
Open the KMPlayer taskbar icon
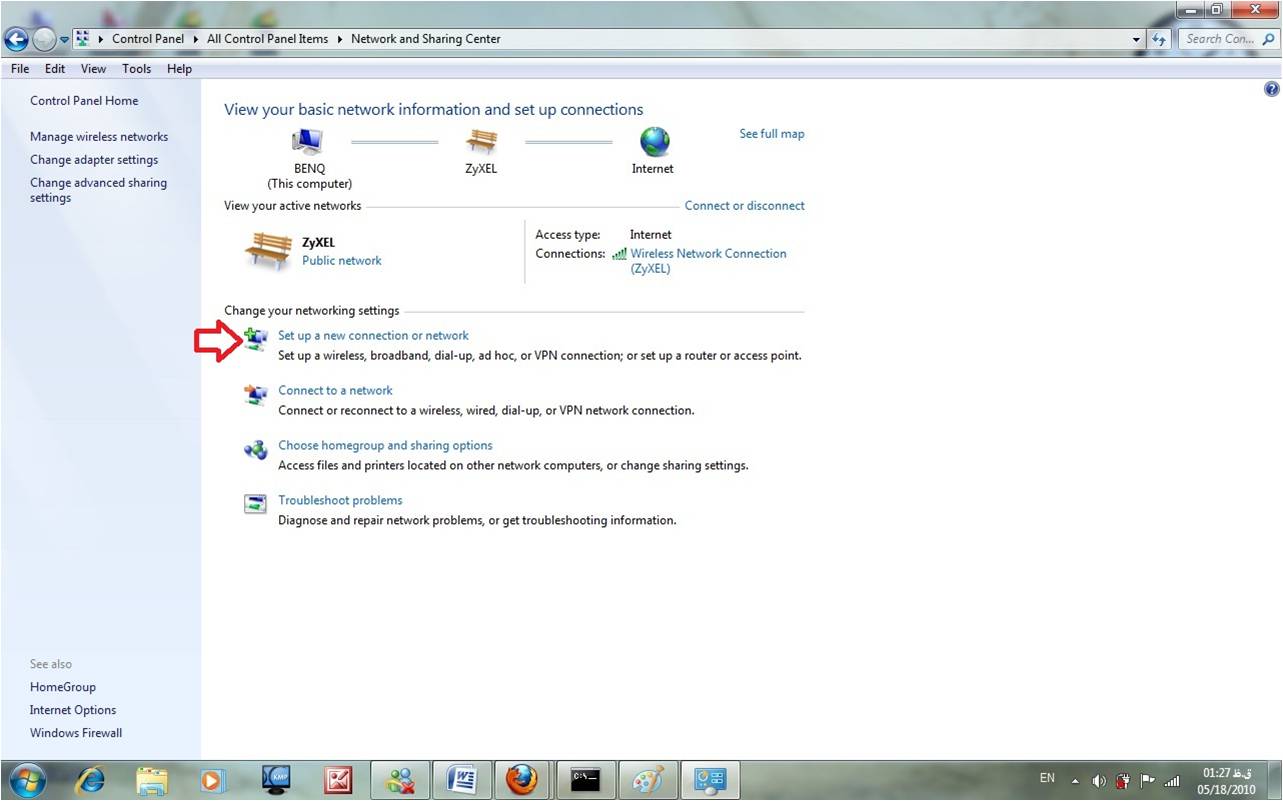coord(276,779)
